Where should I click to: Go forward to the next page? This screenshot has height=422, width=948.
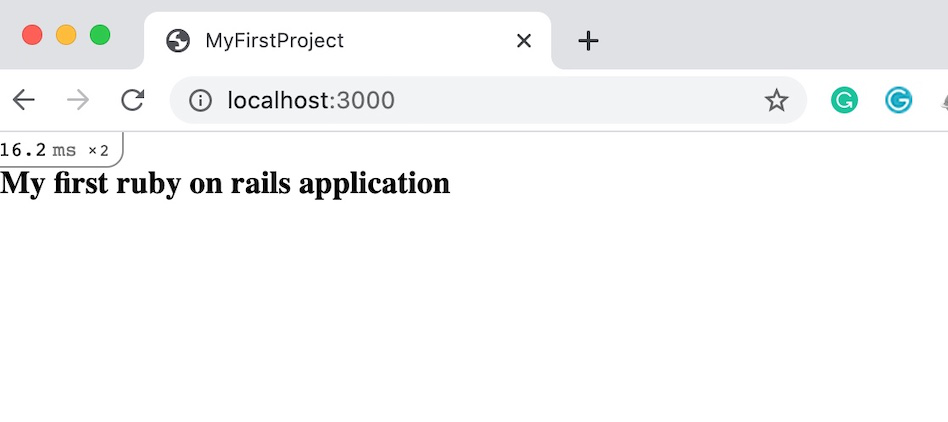[78, 100]
